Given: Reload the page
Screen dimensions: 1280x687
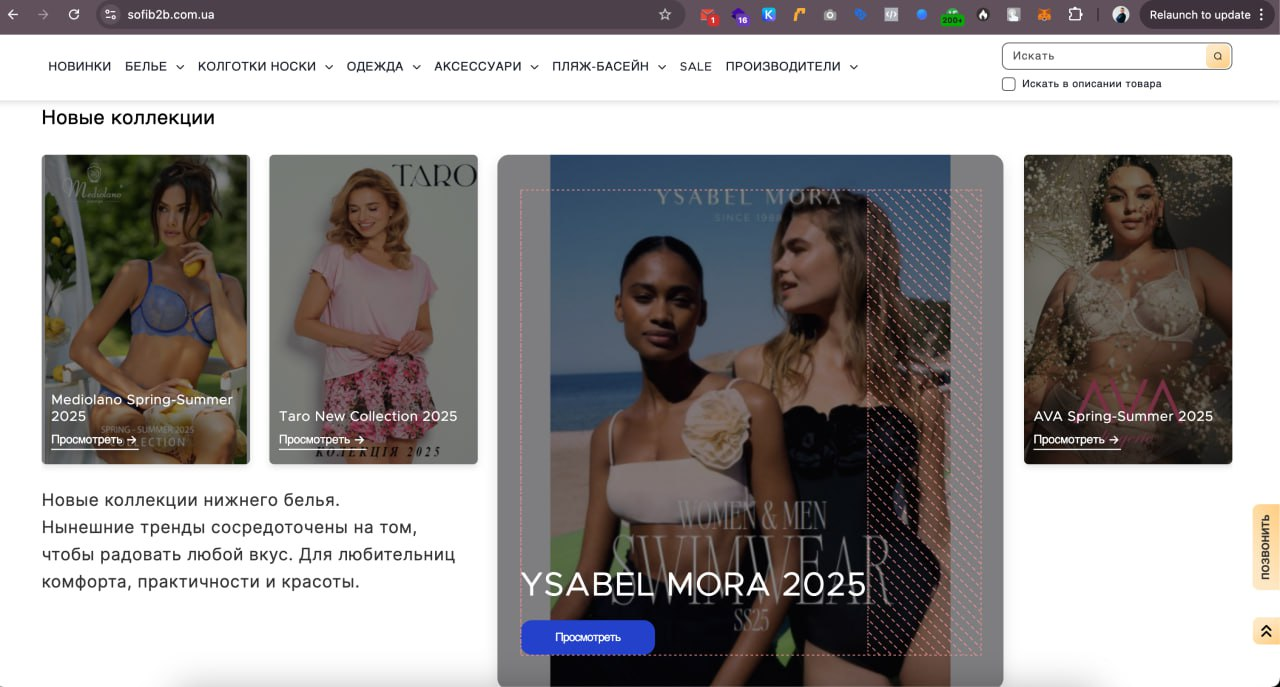Looking at the screenshot, I should click(73, 15).
